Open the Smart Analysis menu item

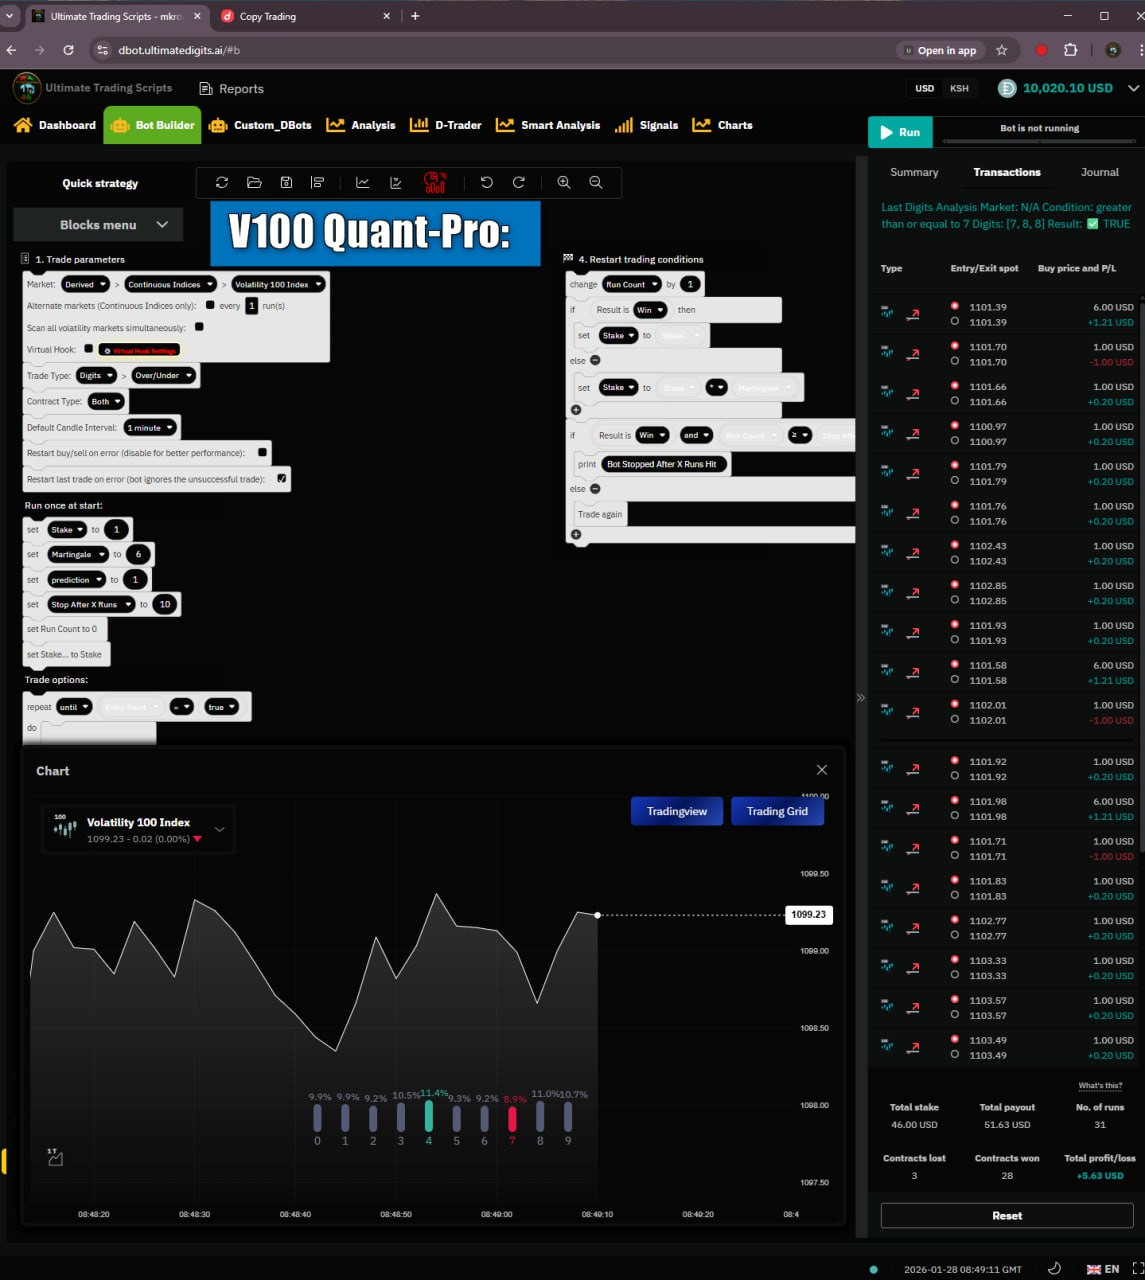click(x=549, y=125)
